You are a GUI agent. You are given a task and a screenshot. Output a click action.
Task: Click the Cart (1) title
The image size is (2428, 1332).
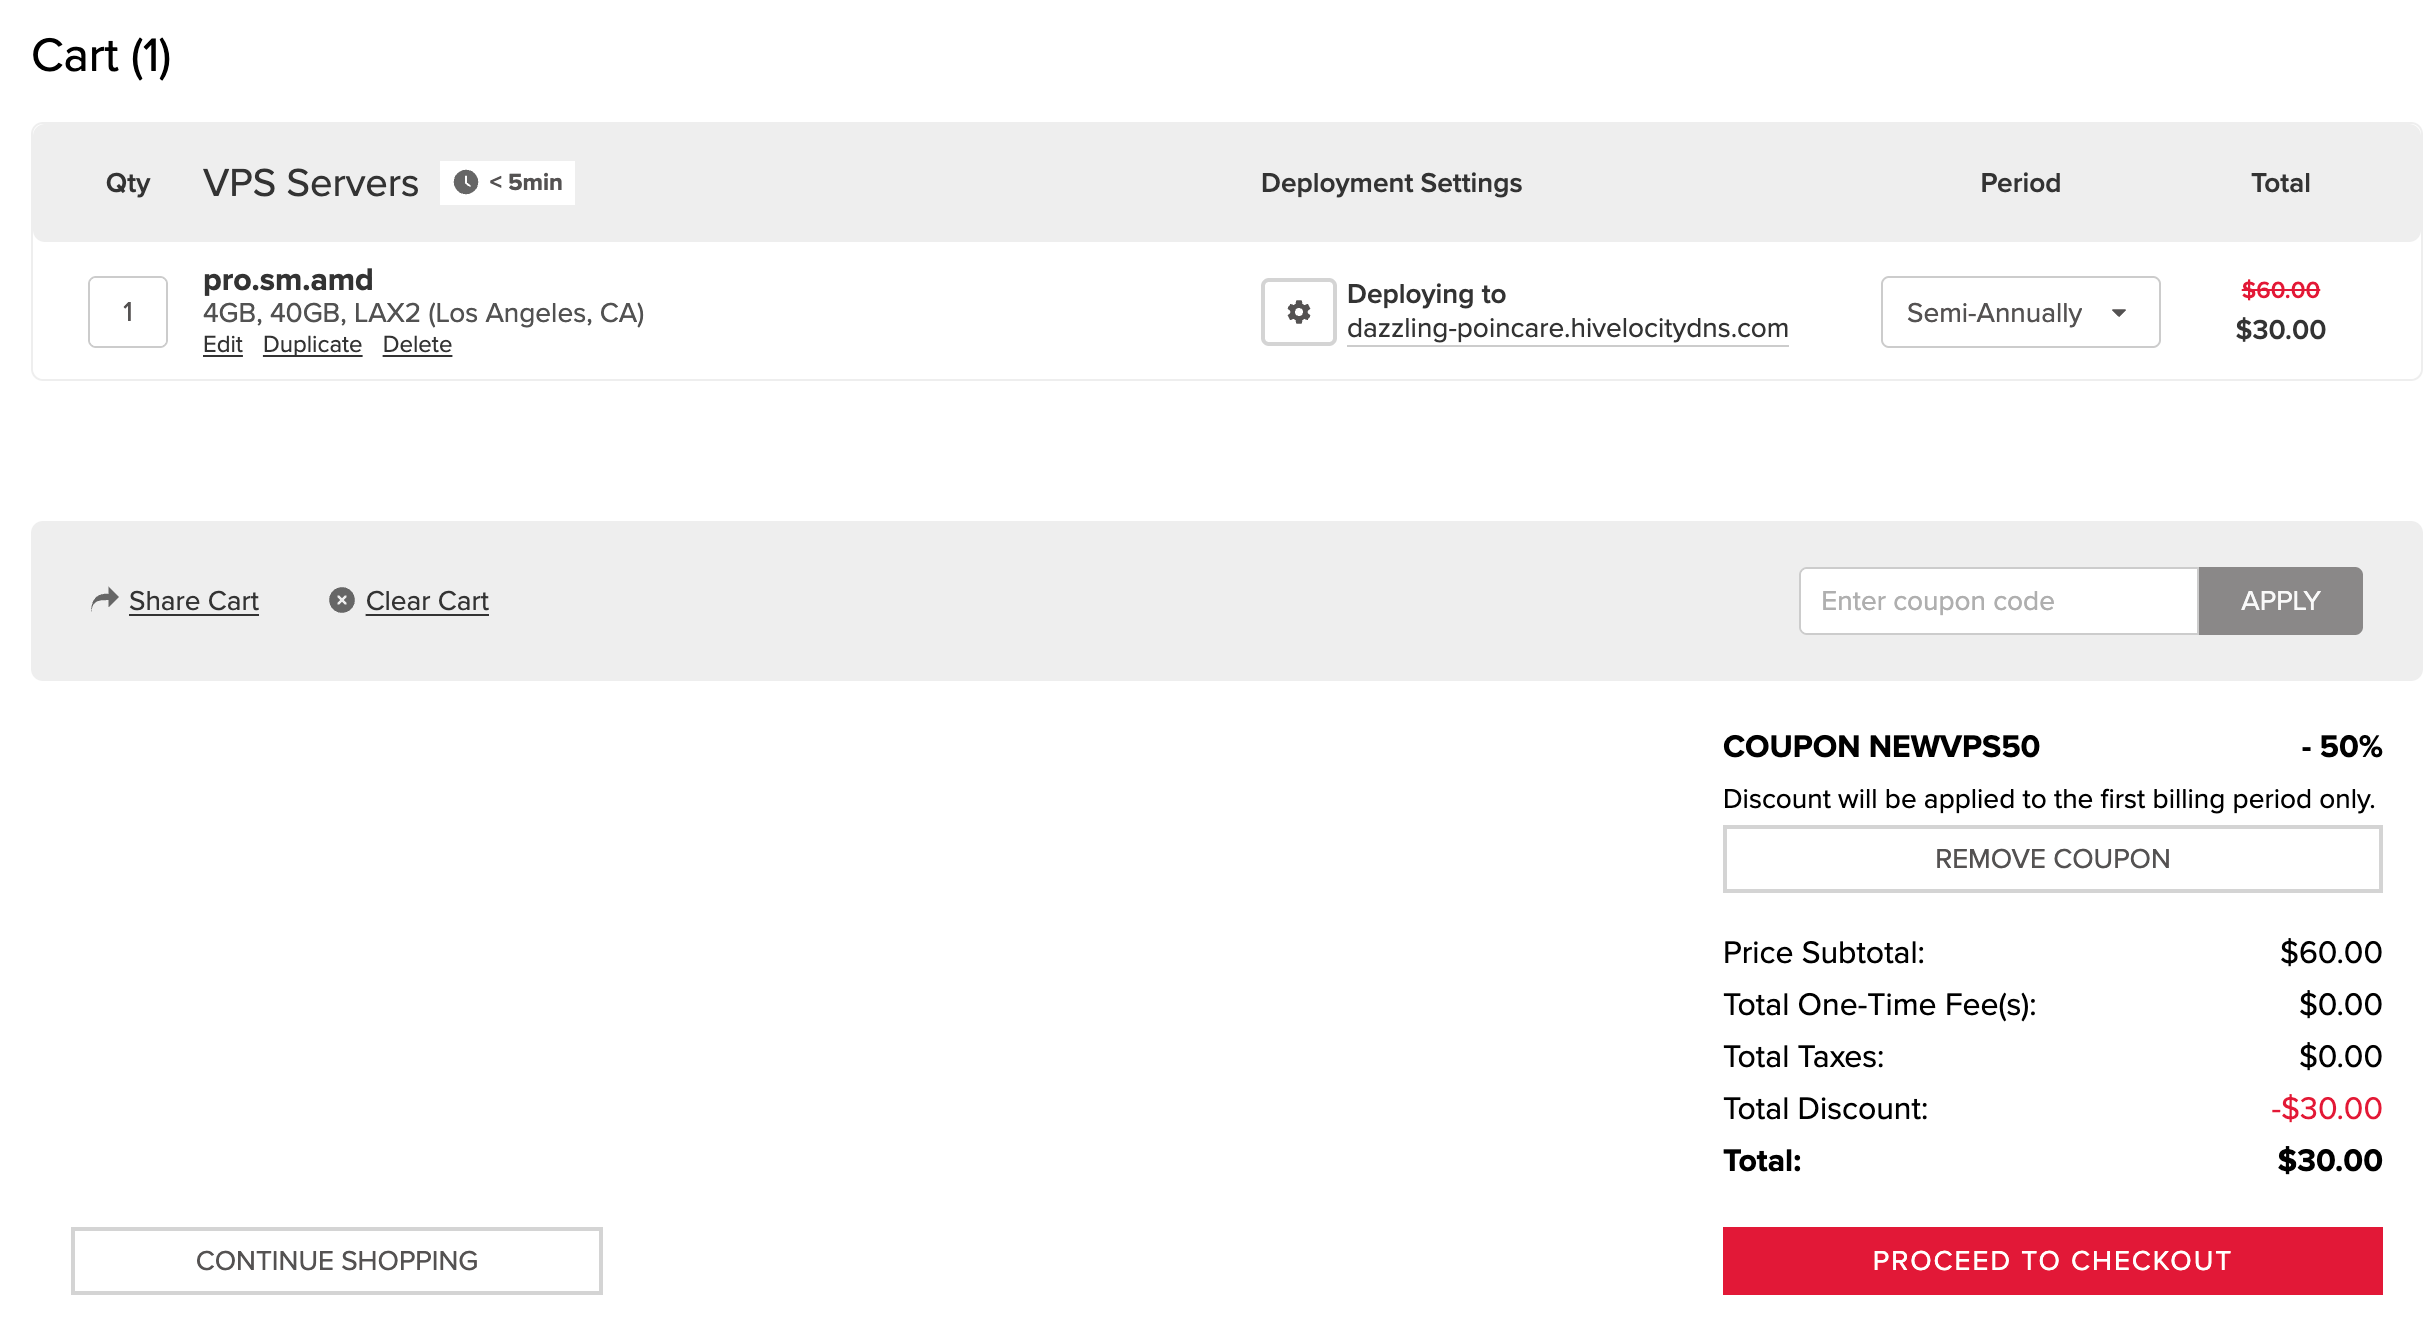[102, 56]
